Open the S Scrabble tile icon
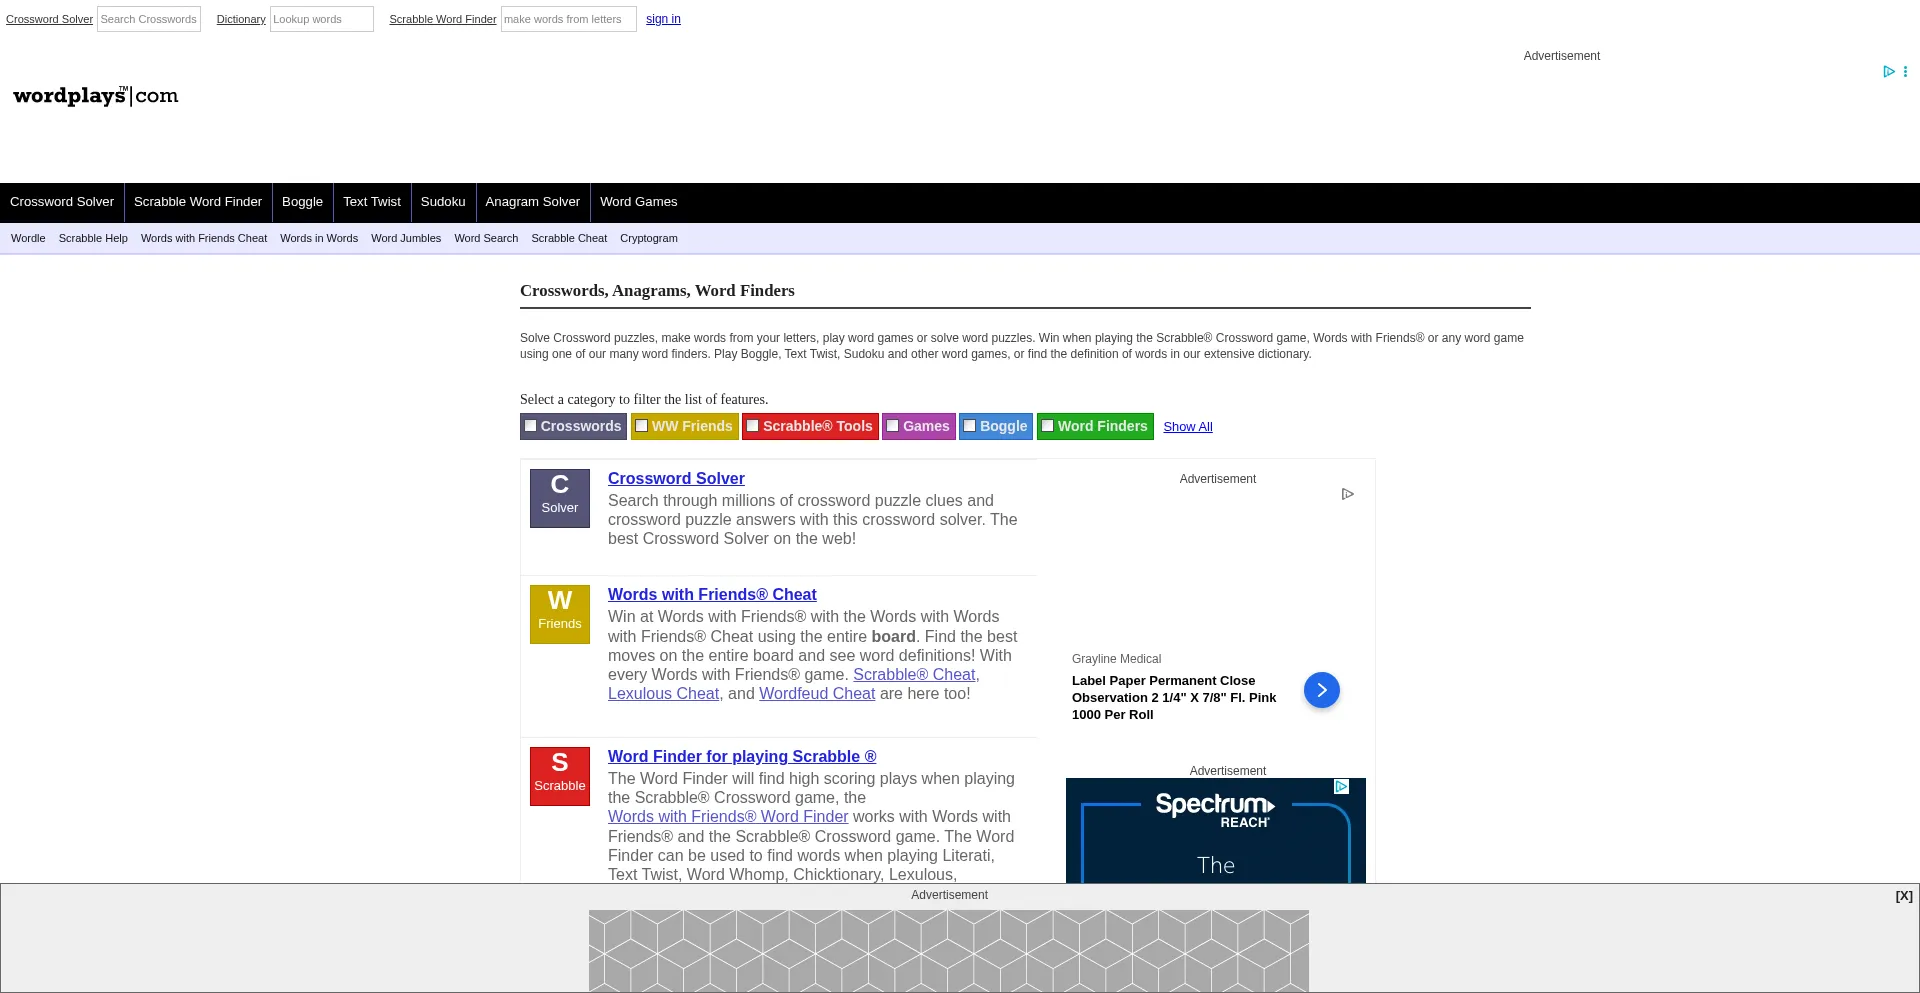The width and height of the screenshot is (1920, 993). pos(560,776)
